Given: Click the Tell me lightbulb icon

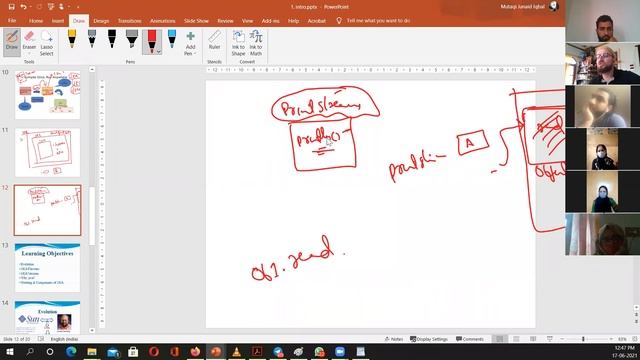Looking at the screenshot, I should [x=339, y=20].
